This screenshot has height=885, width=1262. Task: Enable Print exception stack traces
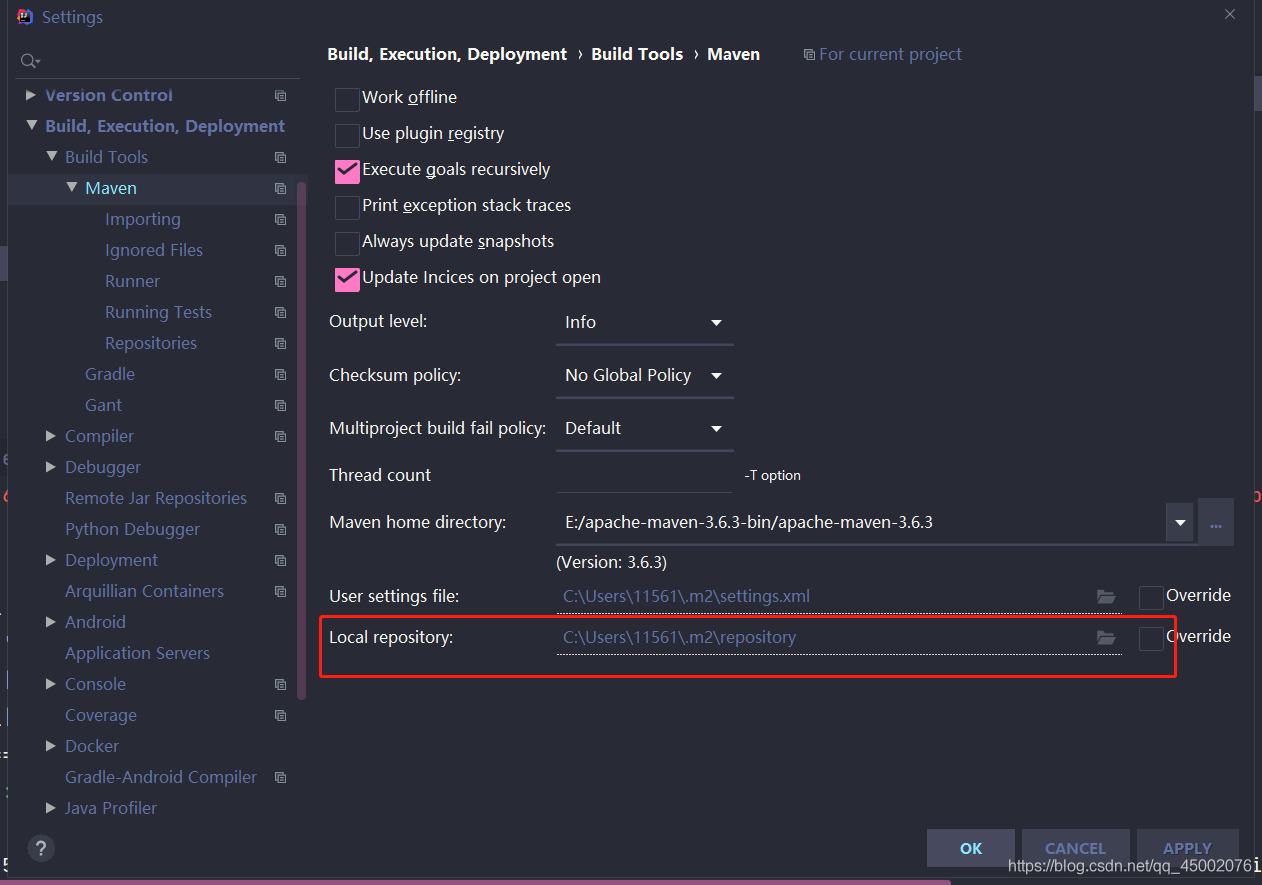click(x=347, y=207)
